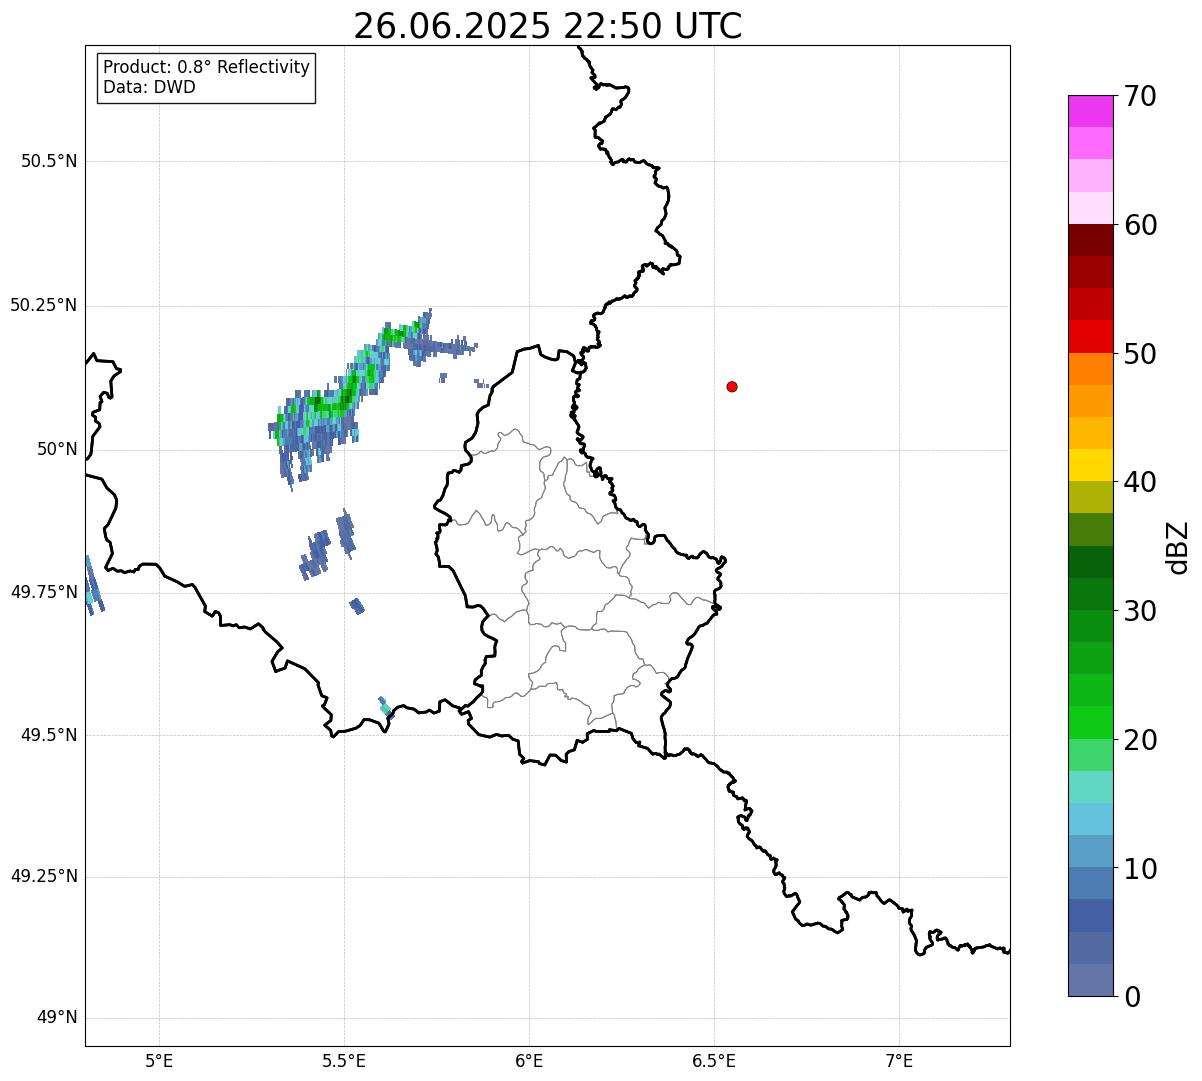Click the colorbar tick label "40"
The width and height of the screenshot is (1202, 1081).
click(1140, 482)
